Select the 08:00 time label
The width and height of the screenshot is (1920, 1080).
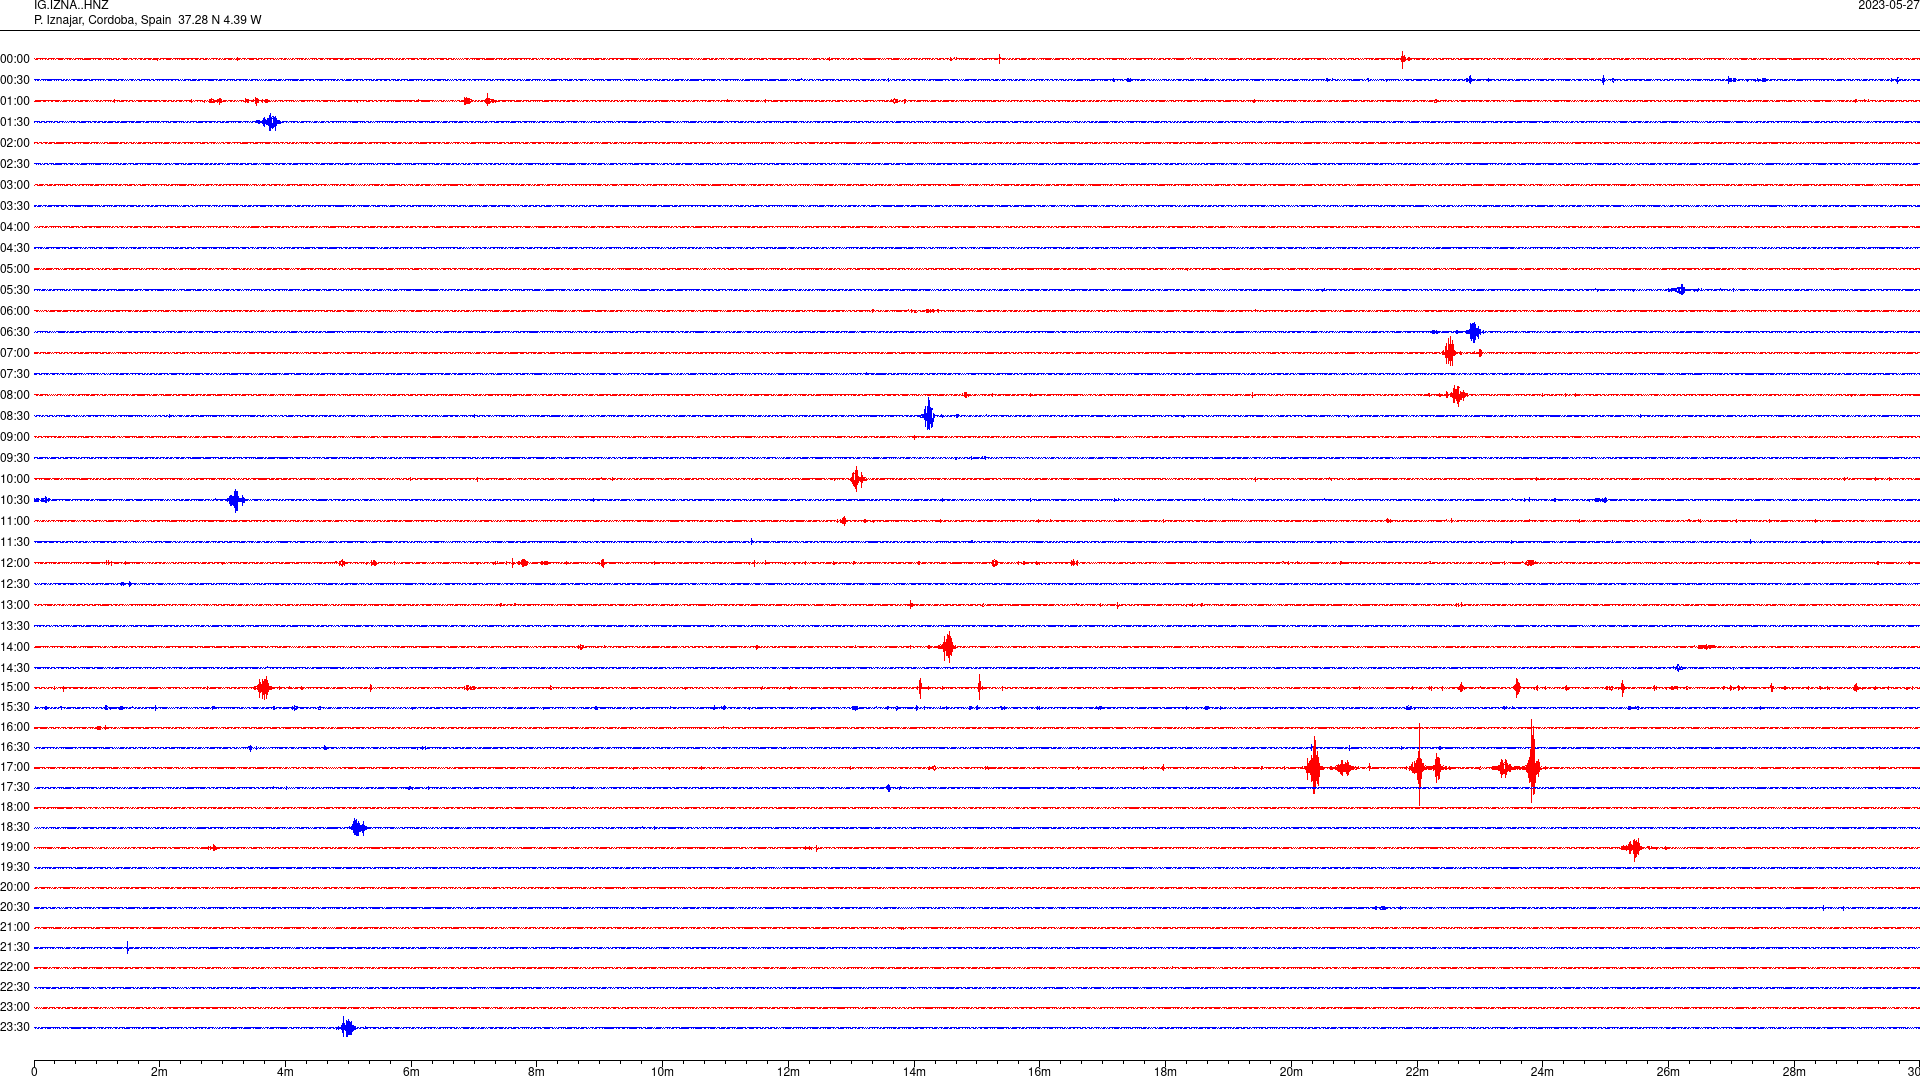pos(15,395)
